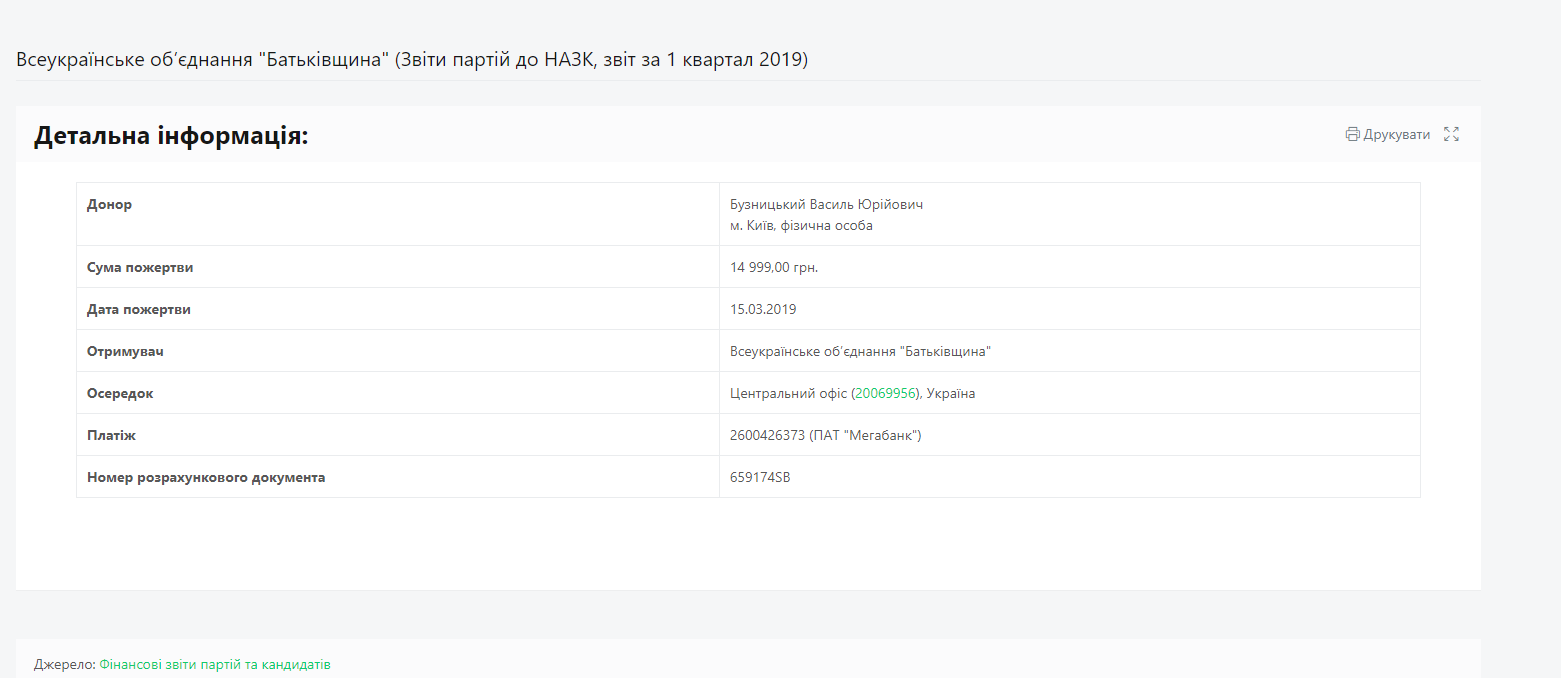Select document number 659174SB
This screenshot has height=678, width=1561.
[761, 478]
